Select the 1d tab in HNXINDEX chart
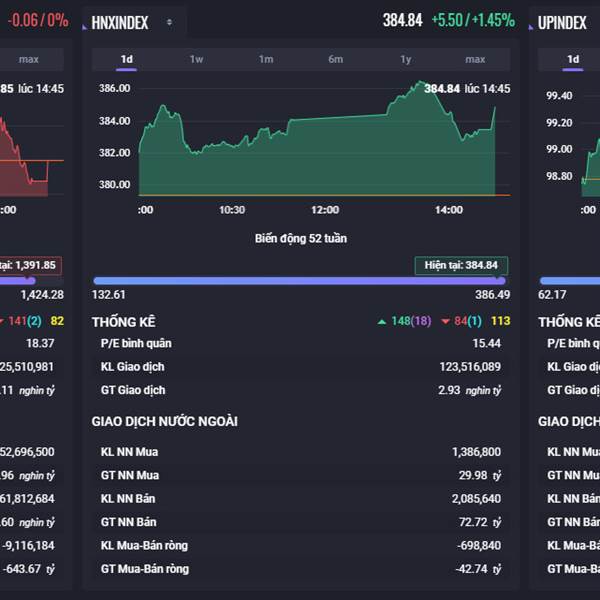600x600 pixels. [x=127, y=59]
